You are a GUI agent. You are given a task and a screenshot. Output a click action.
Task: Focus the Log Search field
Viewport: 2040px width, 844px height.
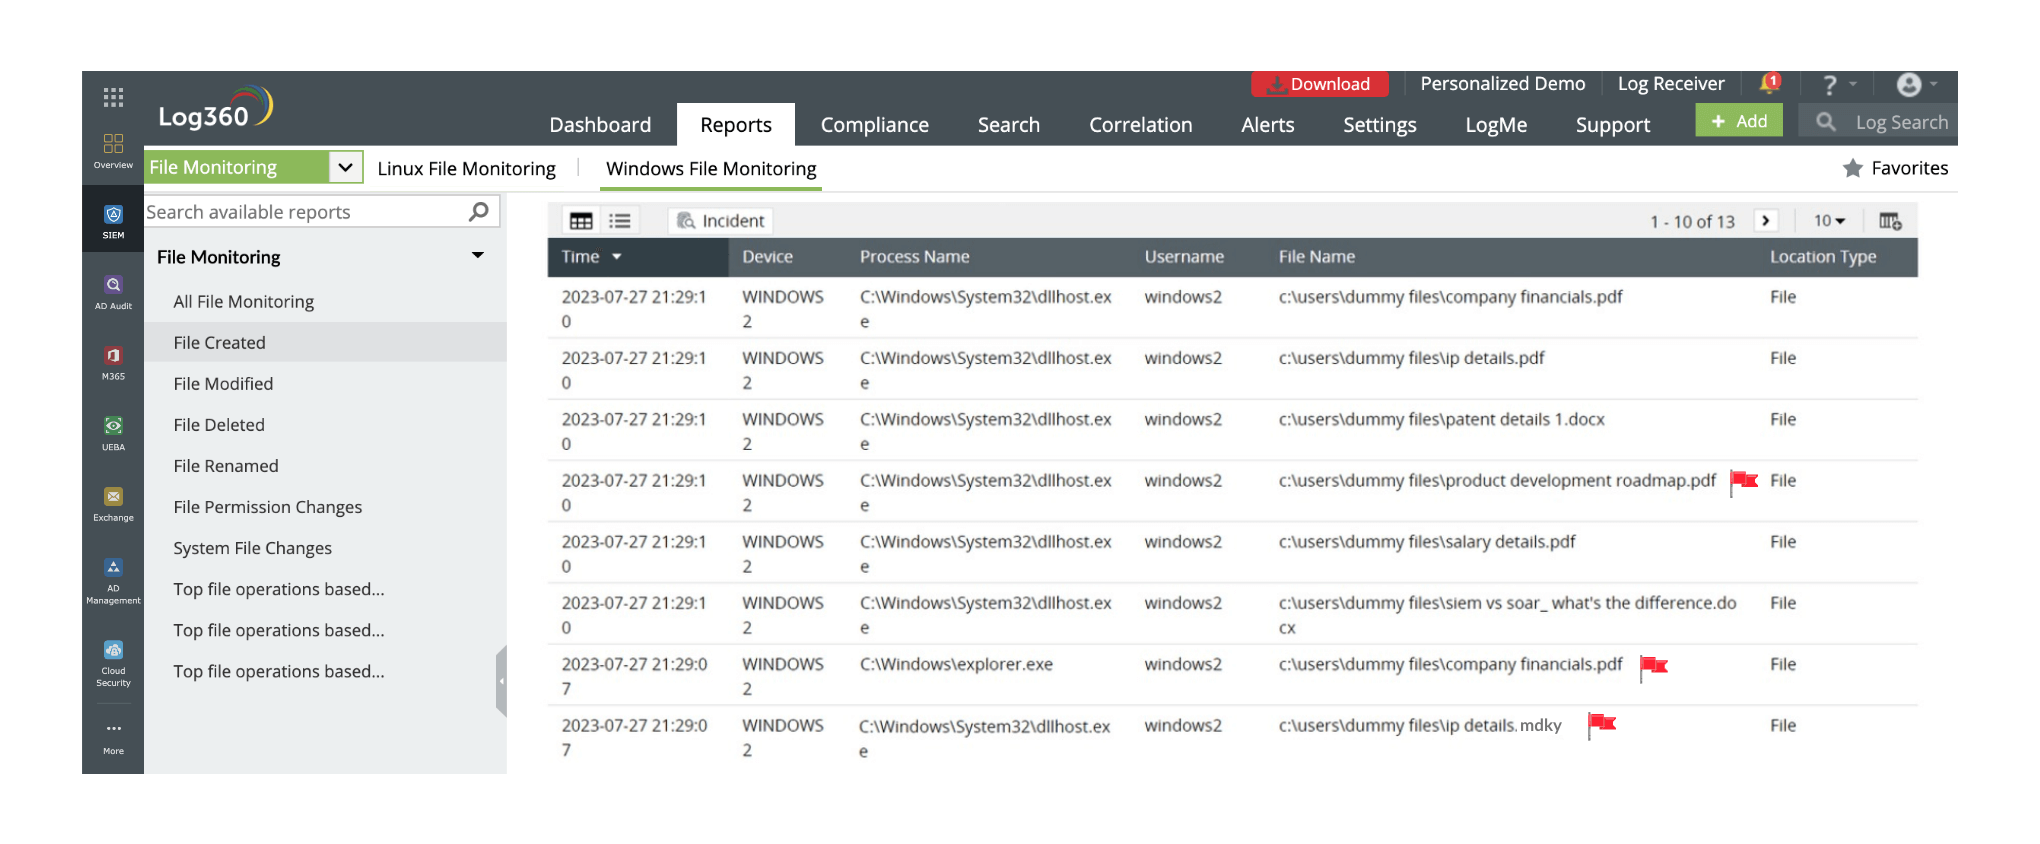tap(1878, 122)
